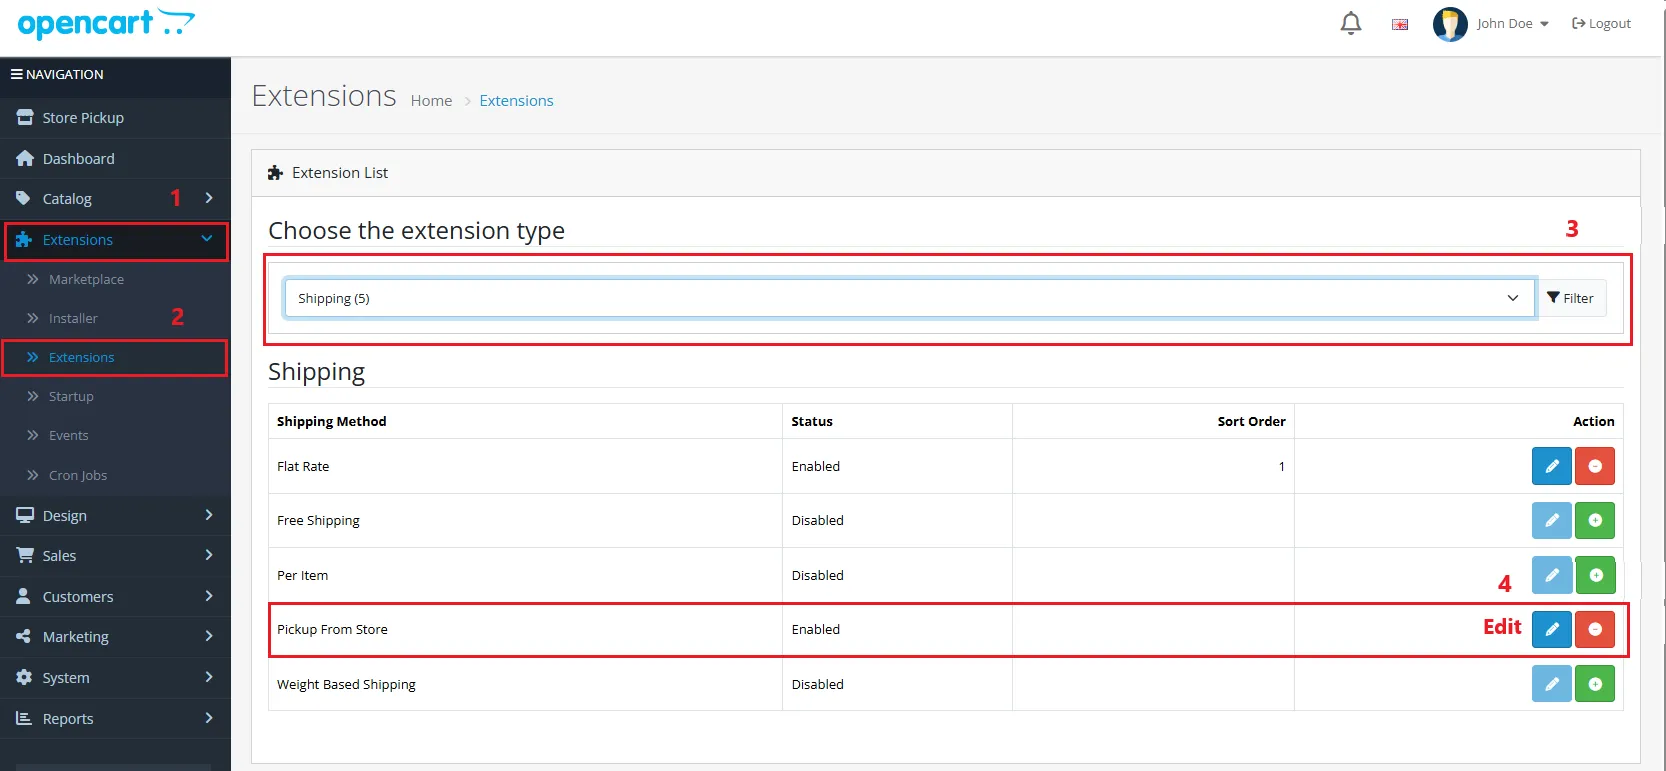Click the language flag icon

click(1400, 24)
